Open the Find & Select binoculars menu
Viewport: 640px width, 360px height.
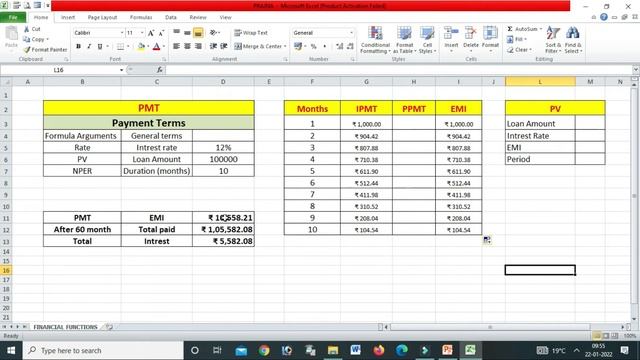click(573, 40)
